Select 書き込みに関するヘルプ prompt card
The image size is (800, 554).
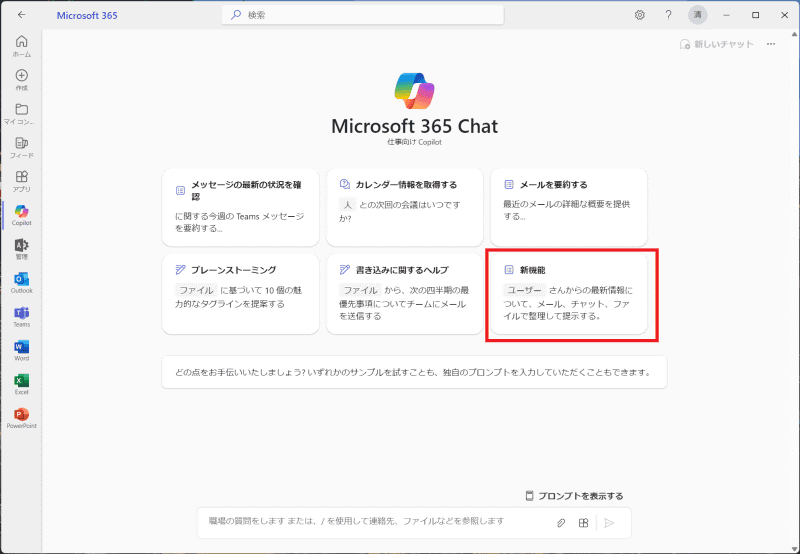click(x=405, y=294)
